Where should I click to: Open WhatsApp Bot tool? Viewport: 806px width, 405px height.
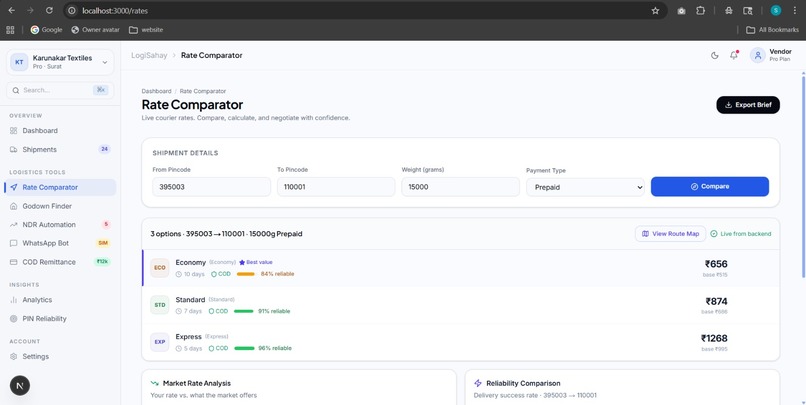[x=60, y=243]
